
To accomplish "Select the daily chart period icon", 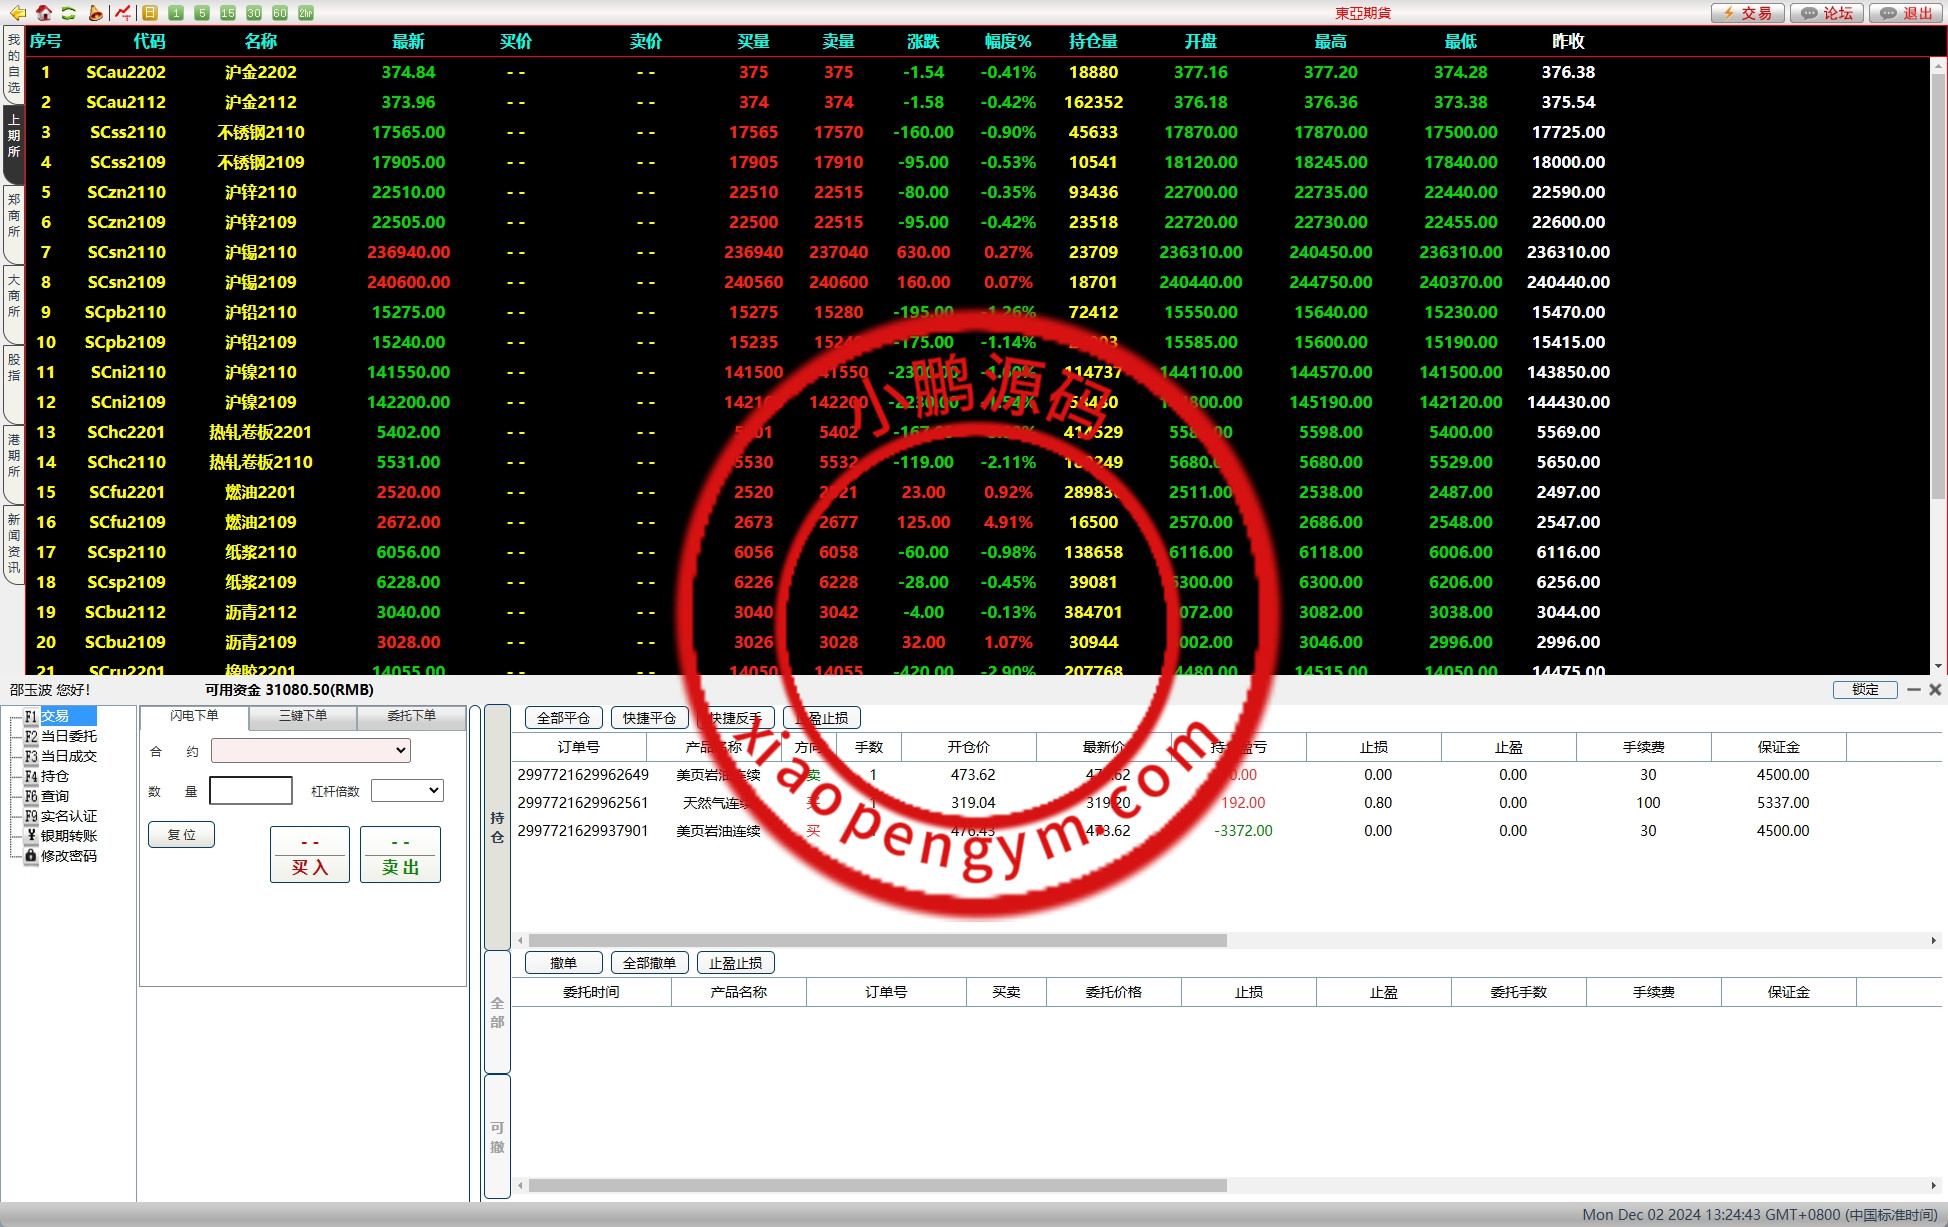I will tap(150, 13).
